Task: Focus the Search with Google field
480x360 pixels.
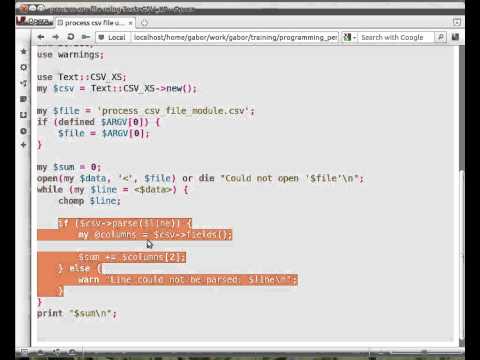Action: pos(396,37)
